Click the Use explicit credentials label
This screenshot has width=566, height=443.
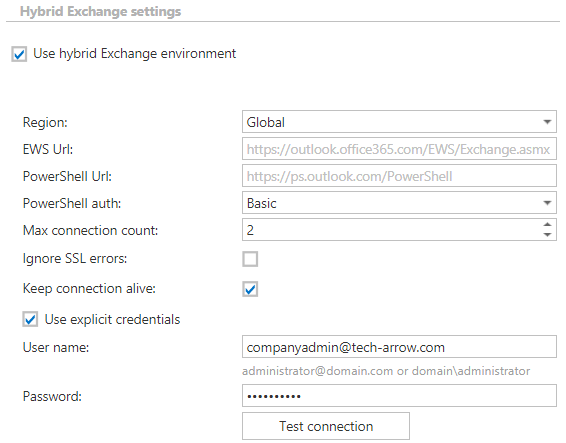click(x=112, y=320)
